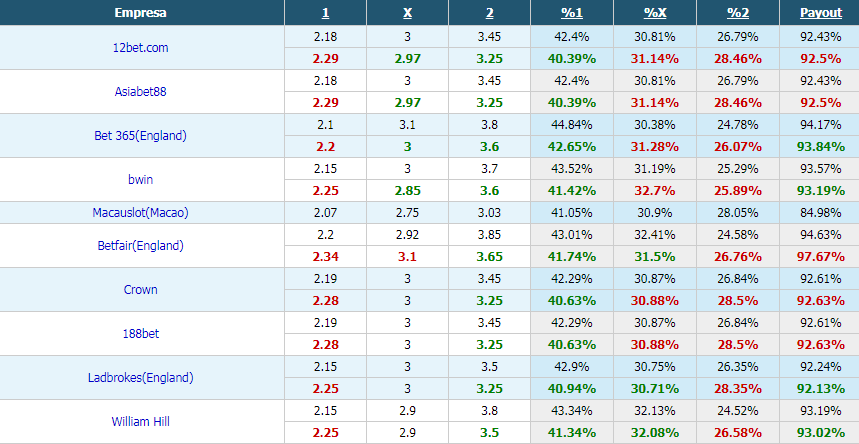Click Macauslot's 84.98% payout value
The width and height of the screenshot is (859, 444).
point(821,213)
